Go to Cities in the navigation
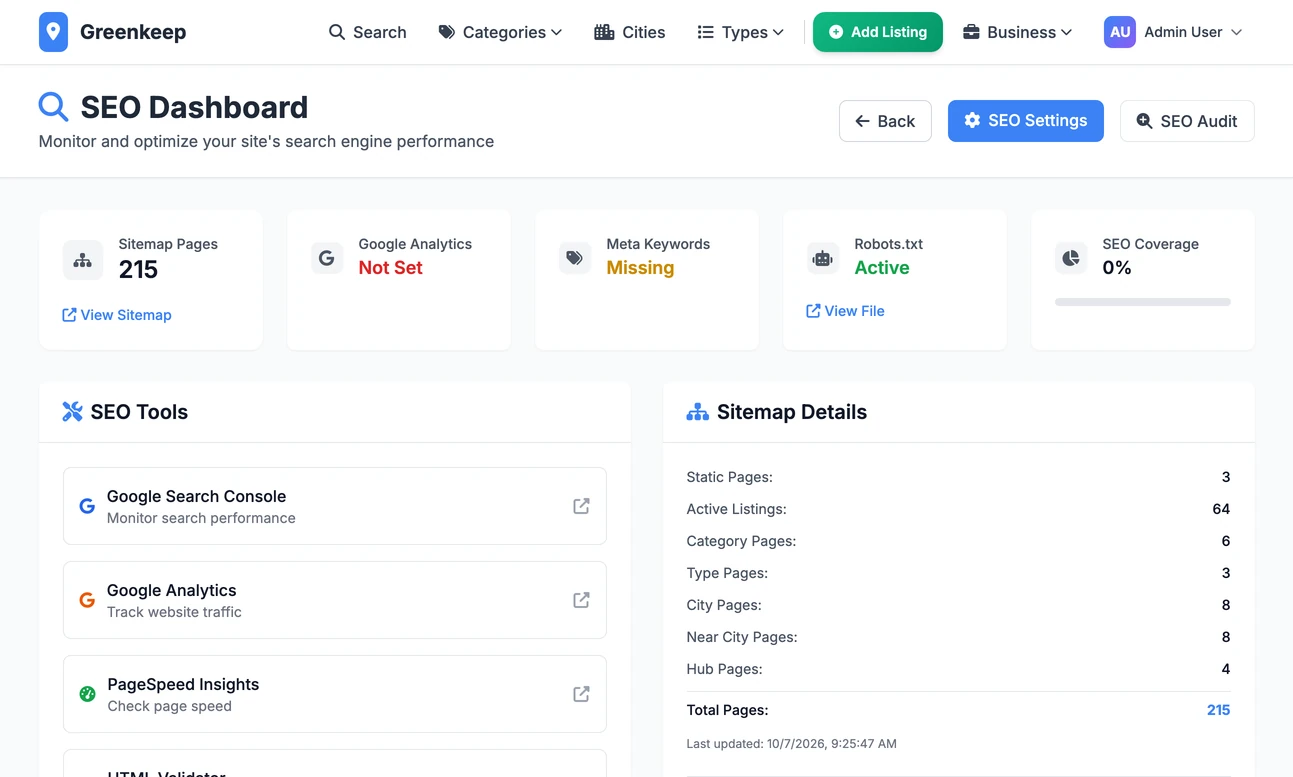 point(629,32)
